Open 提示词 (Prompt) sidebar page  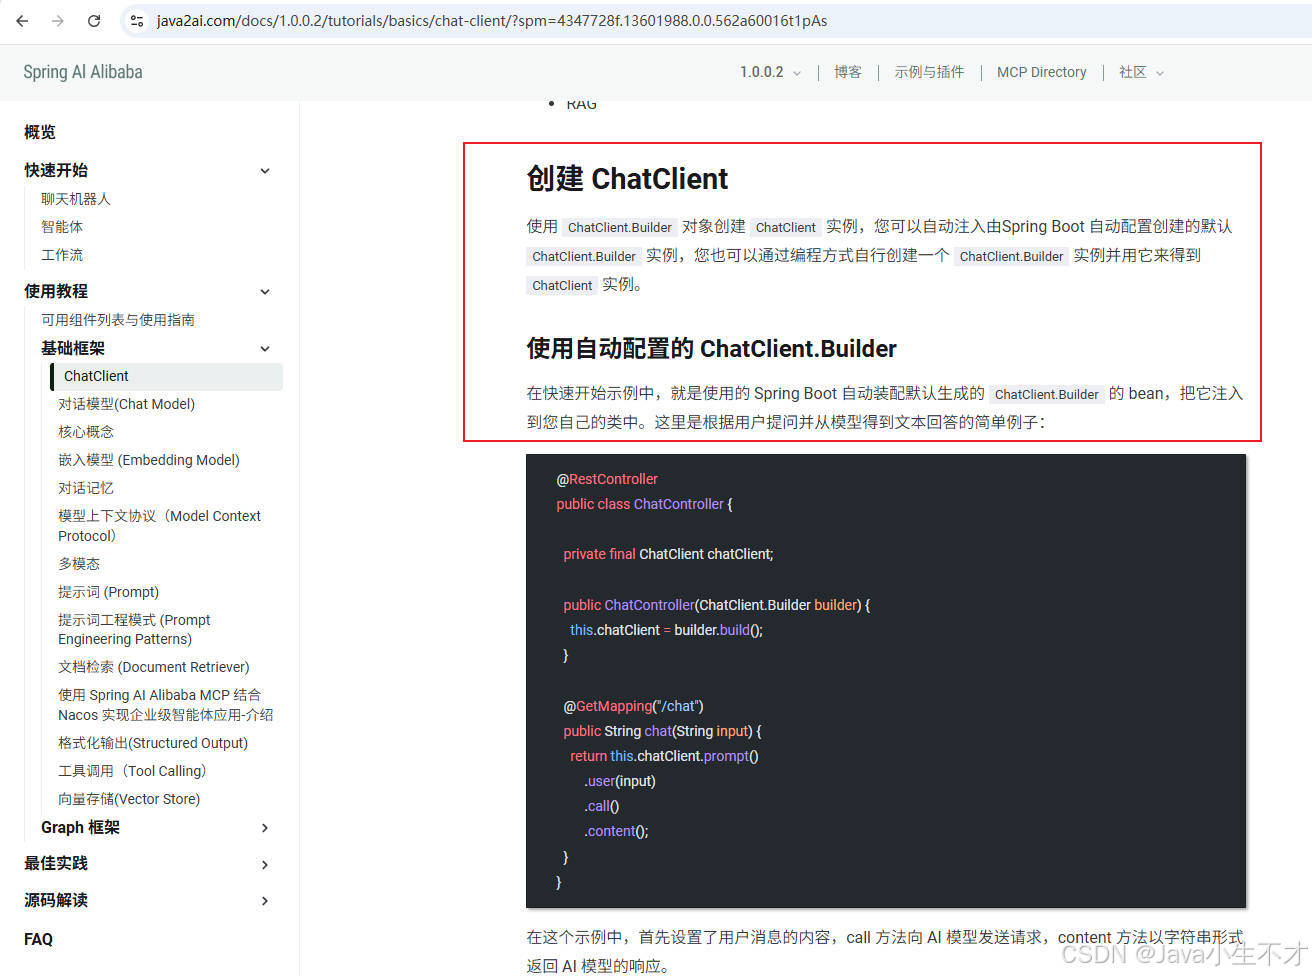coord(108,592)
